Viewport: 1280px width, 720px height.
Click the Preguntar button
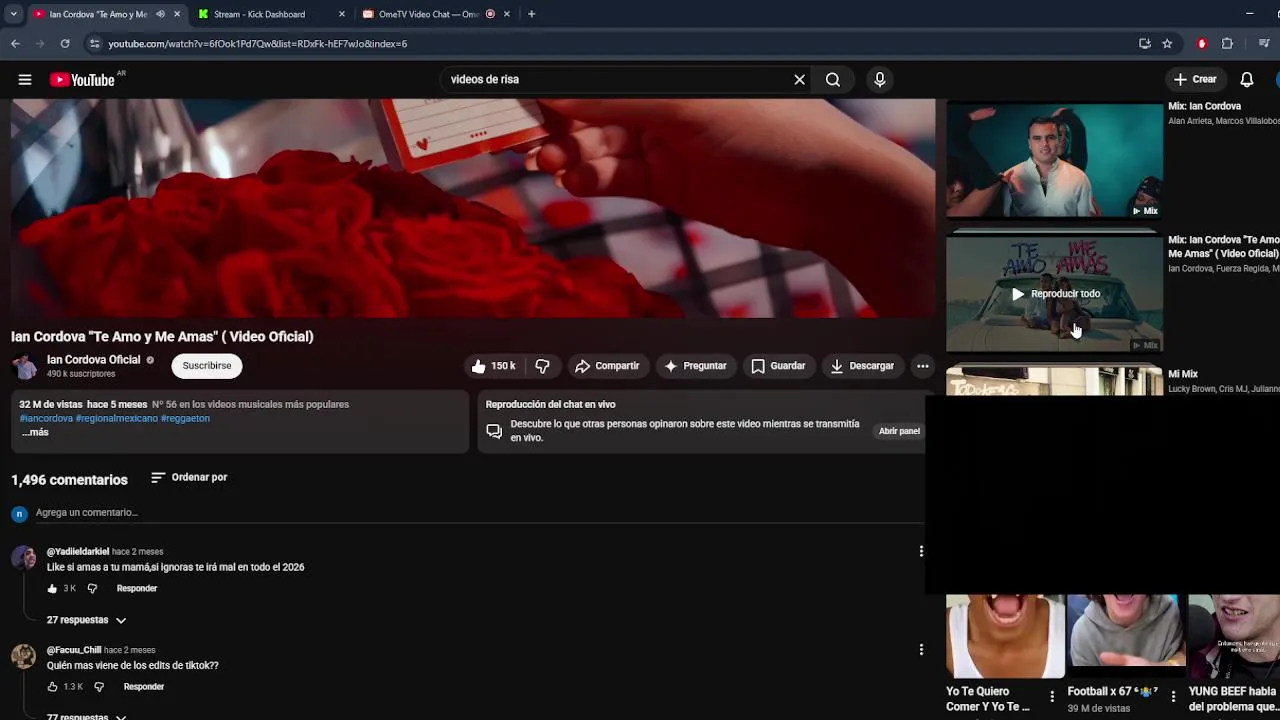(695, 366)
